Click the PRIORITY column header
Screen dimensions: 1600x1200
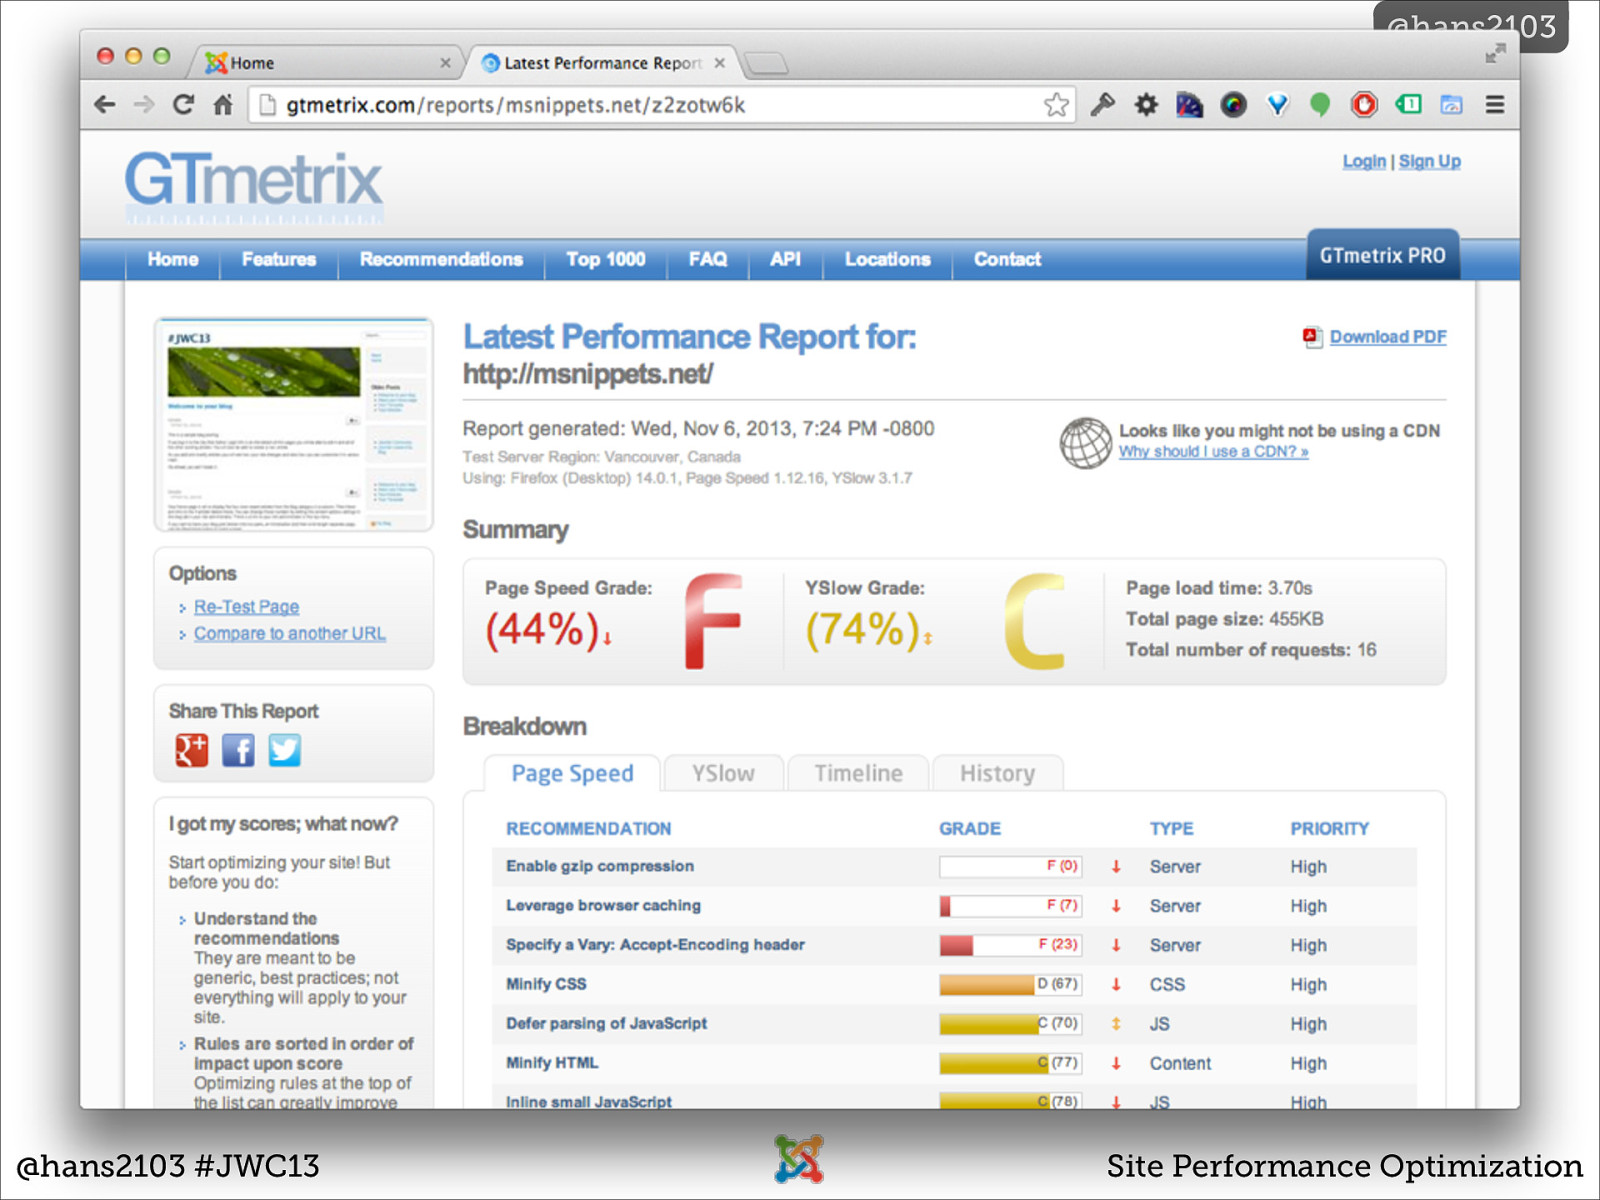coord(1329,828)
